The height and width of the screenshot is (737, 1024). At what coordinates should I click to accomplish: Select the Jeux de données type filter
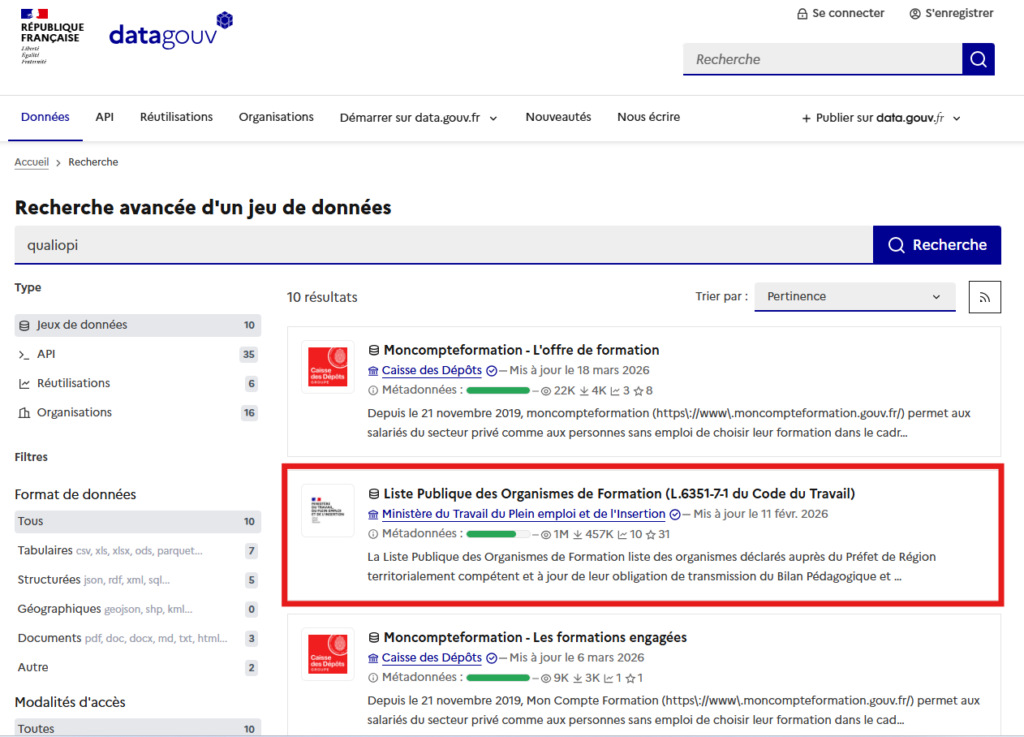[x=137, y=325]
